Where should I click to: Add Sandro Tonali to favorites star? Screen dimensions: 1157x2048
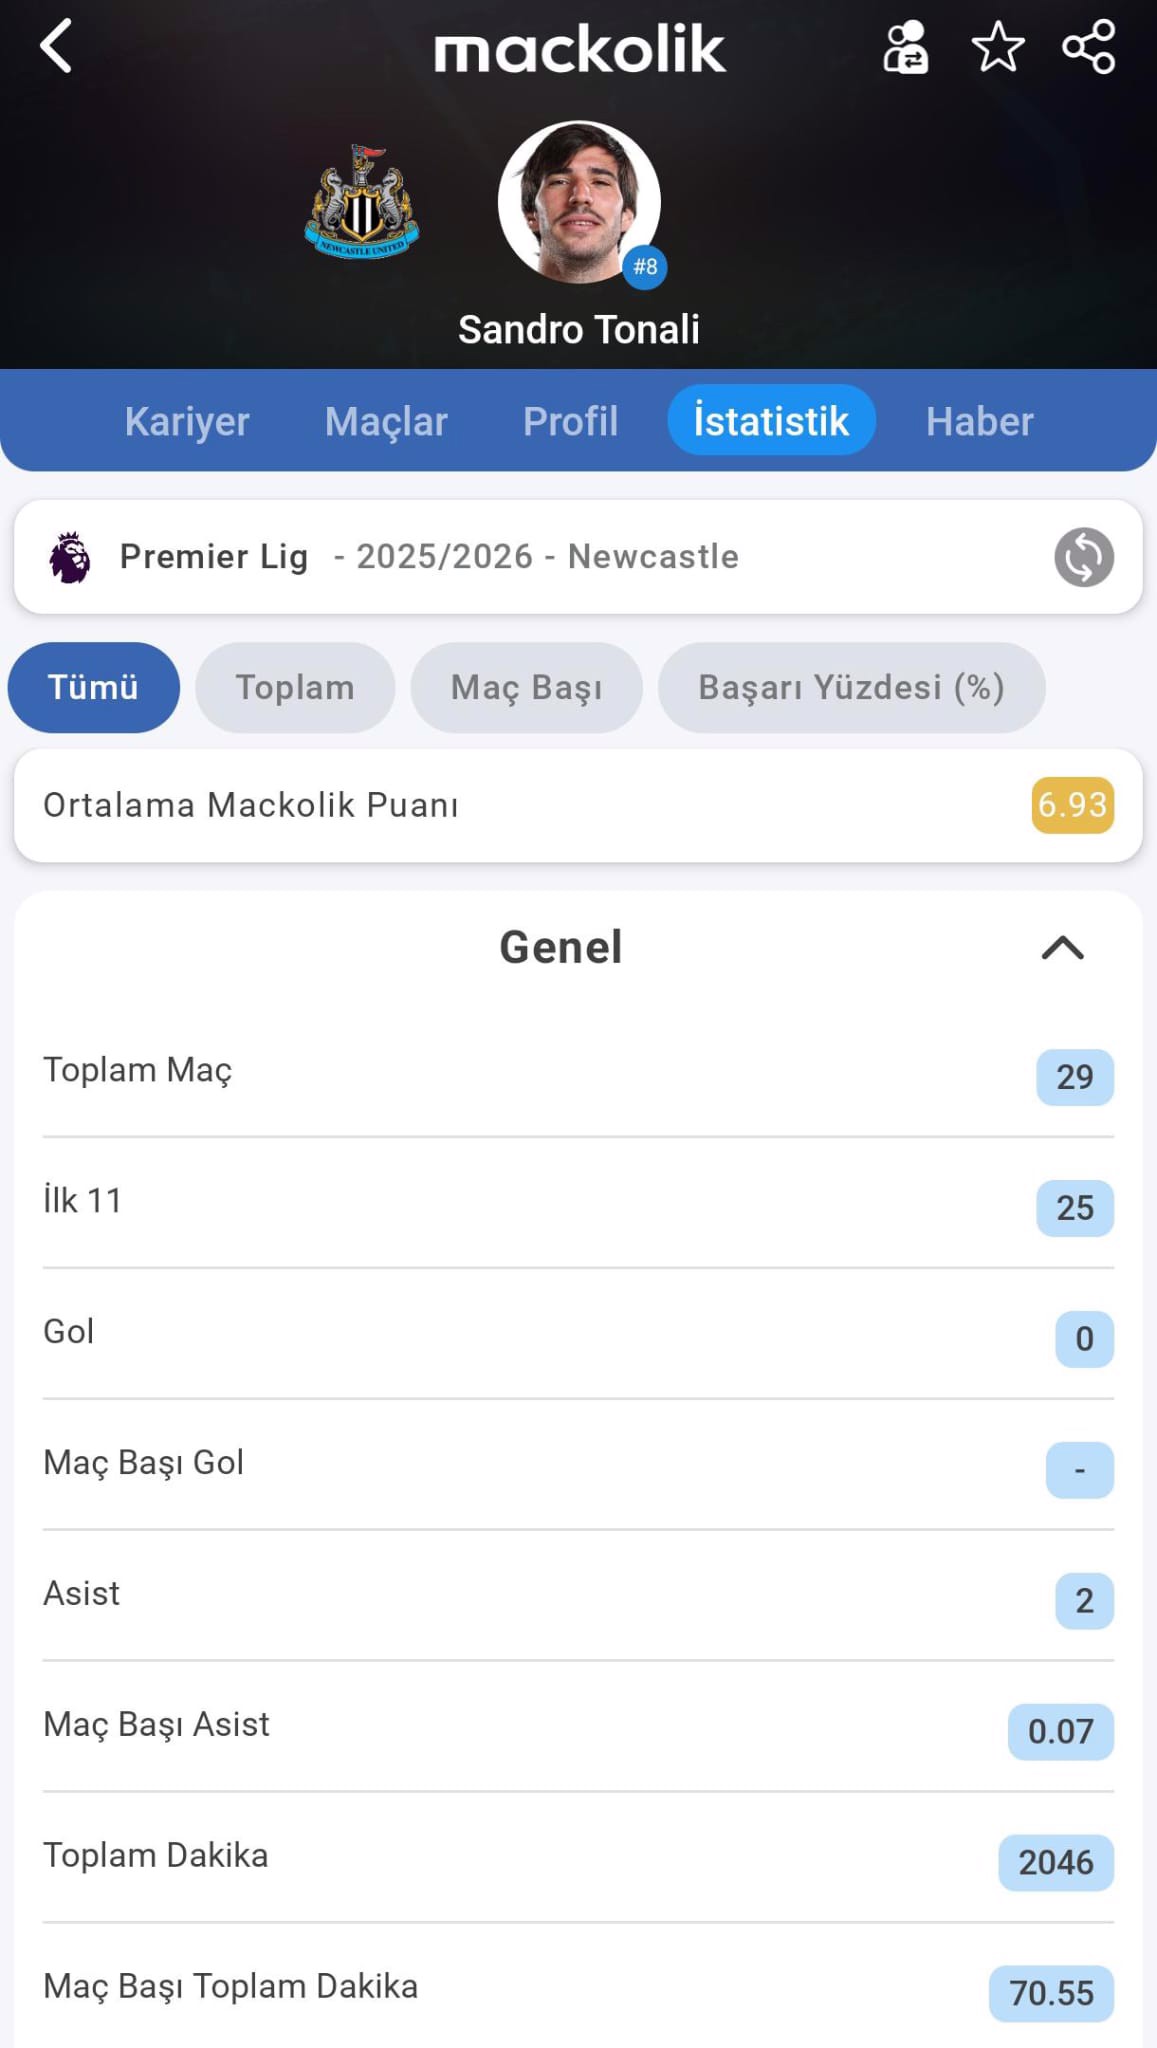(x=997, y=48)
